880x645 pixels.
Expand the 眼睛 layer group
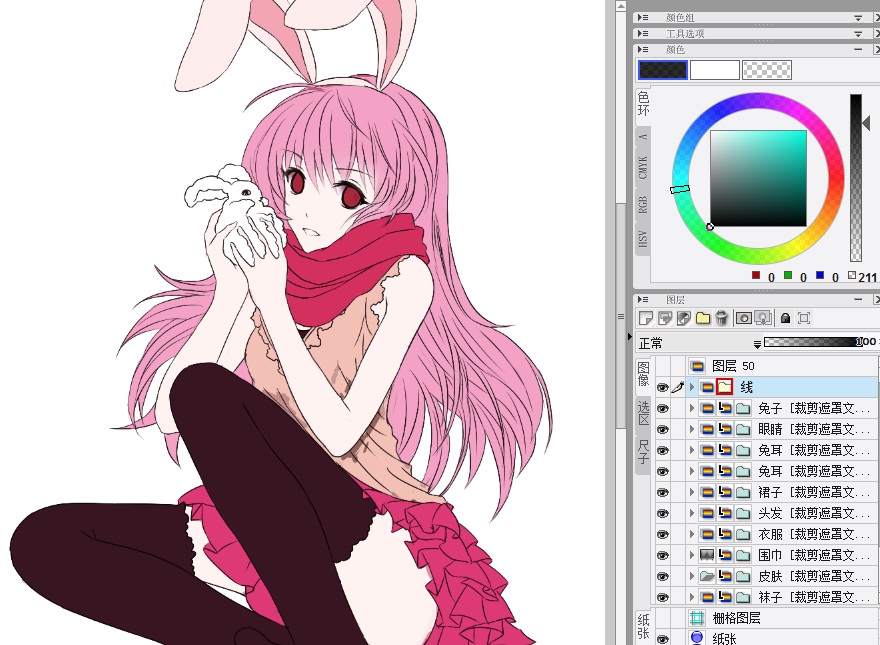692,429
